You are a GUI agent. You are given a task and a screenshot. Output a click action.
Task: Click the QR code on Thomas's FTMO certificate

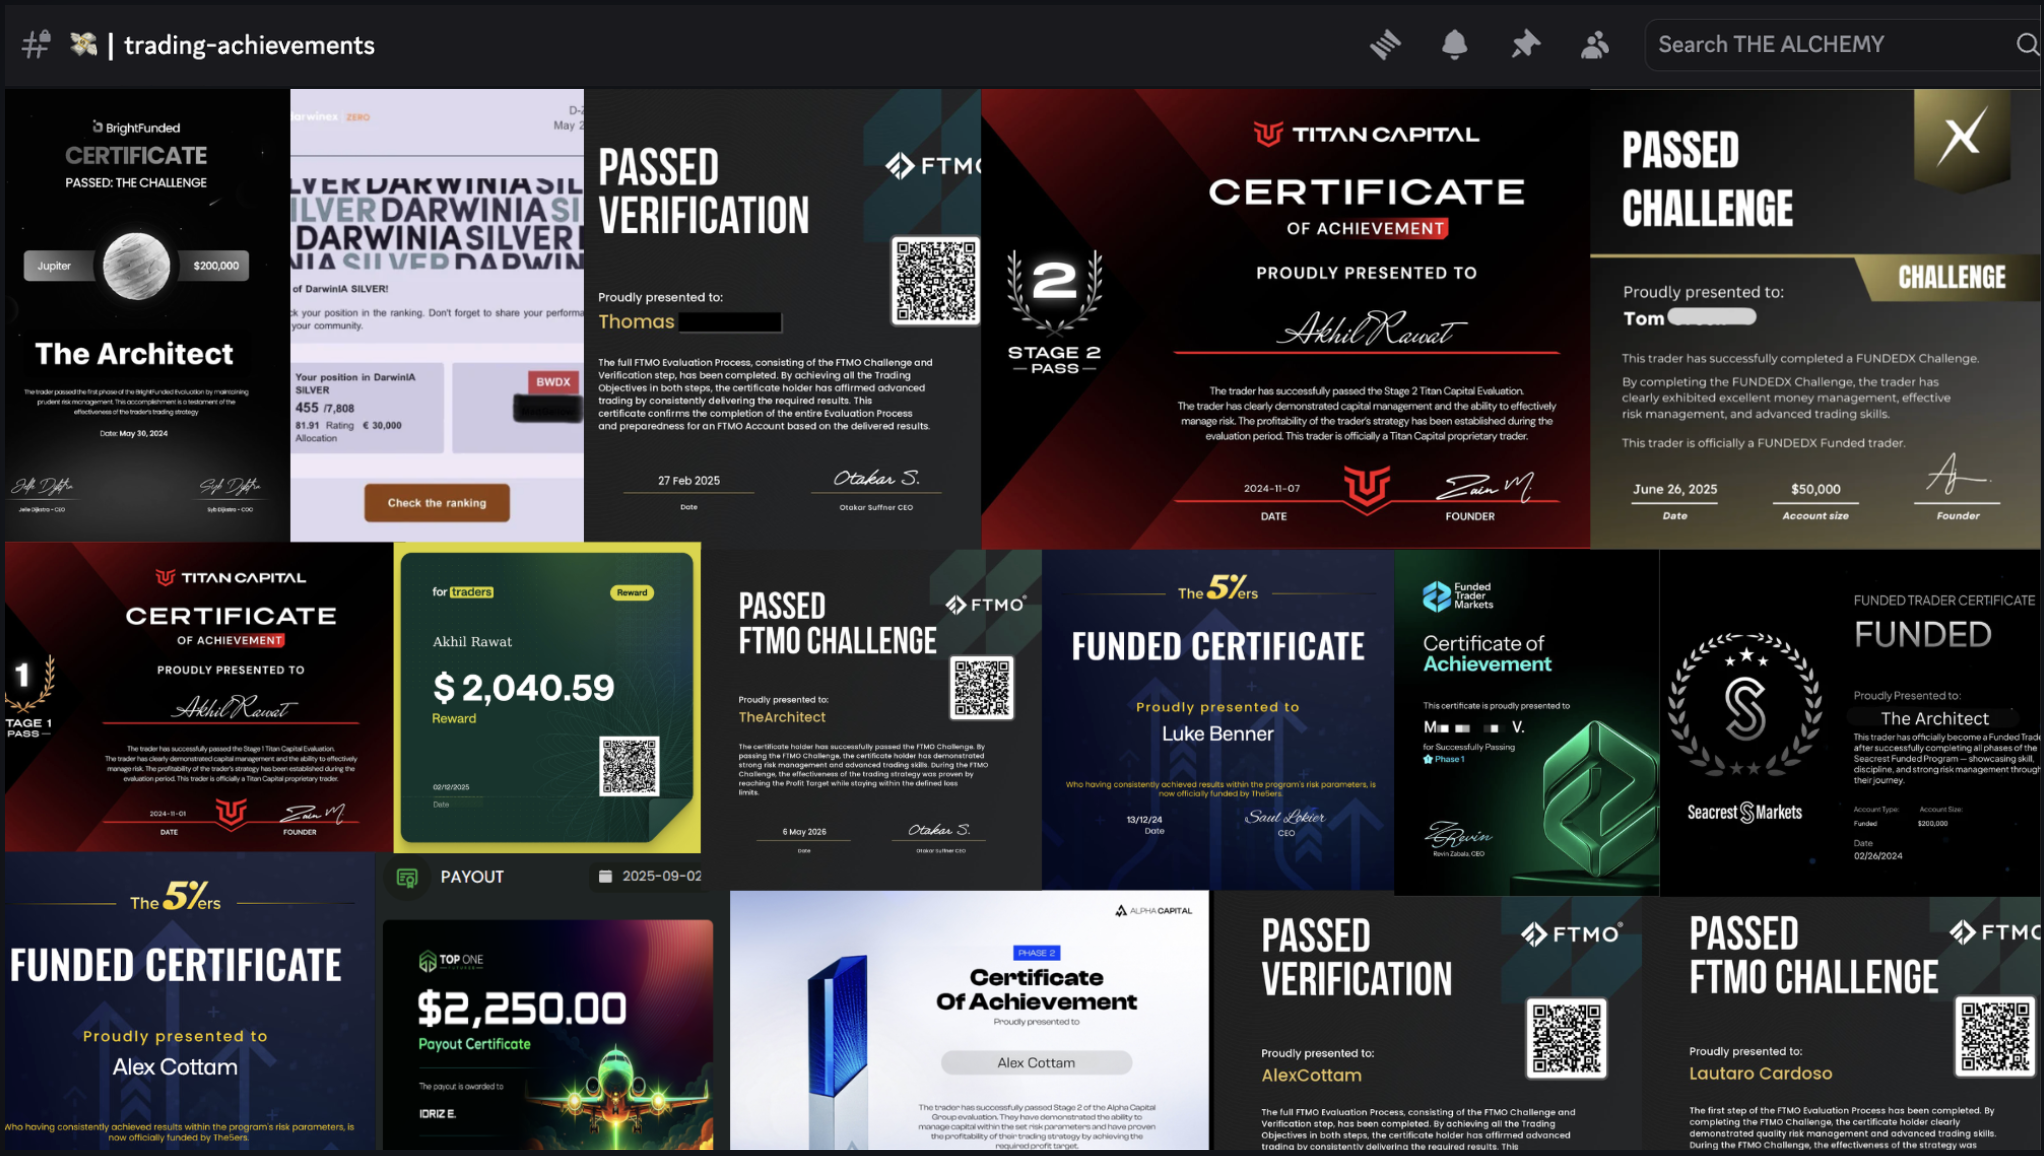pos(936,281)
